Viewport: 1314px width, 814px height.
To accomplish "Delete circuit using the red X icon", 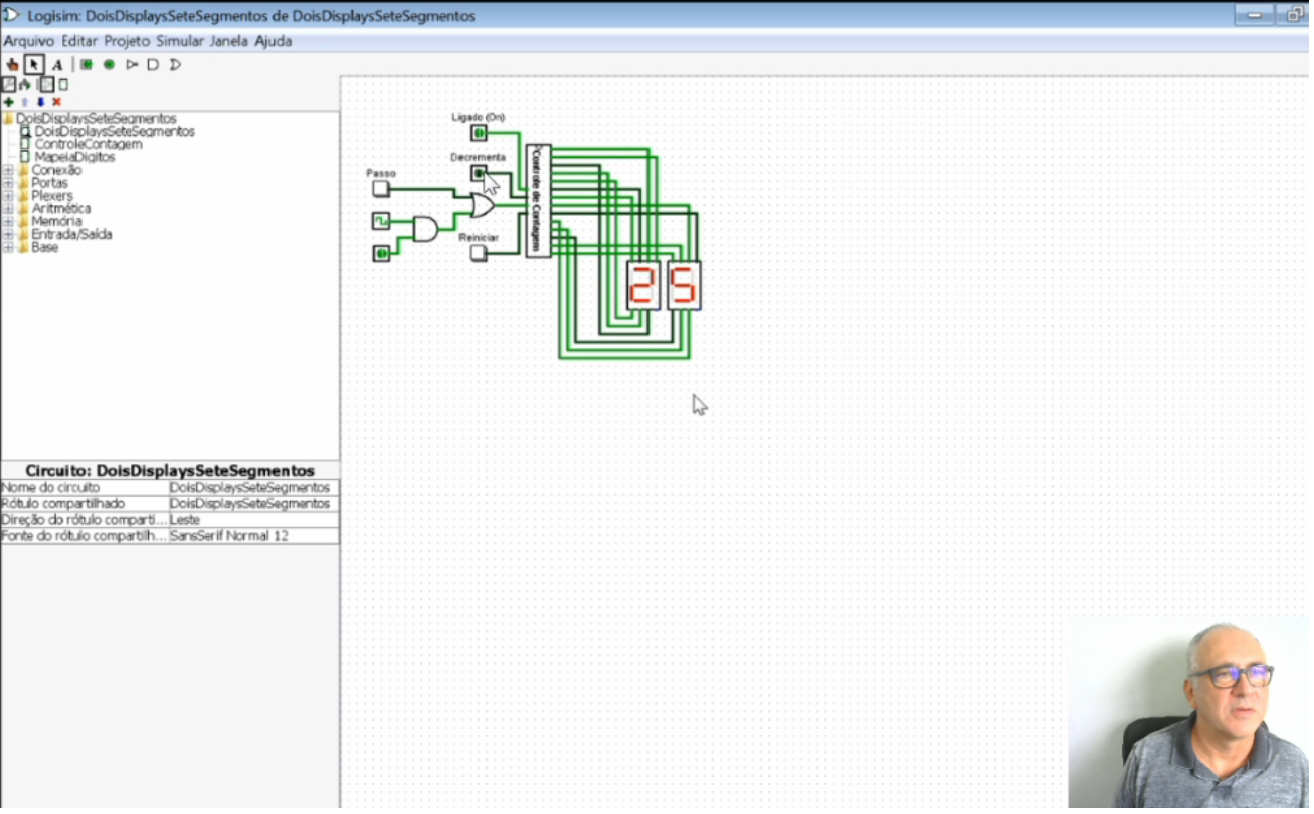I will tap(56, 101).
